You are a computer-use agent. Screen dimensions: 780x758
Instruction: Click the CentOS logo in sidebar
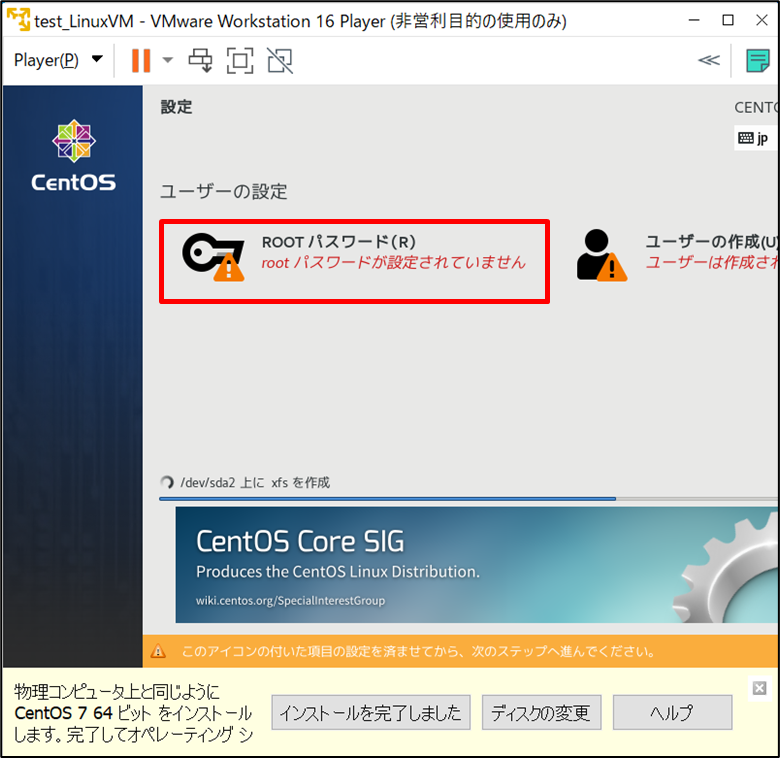74,155
